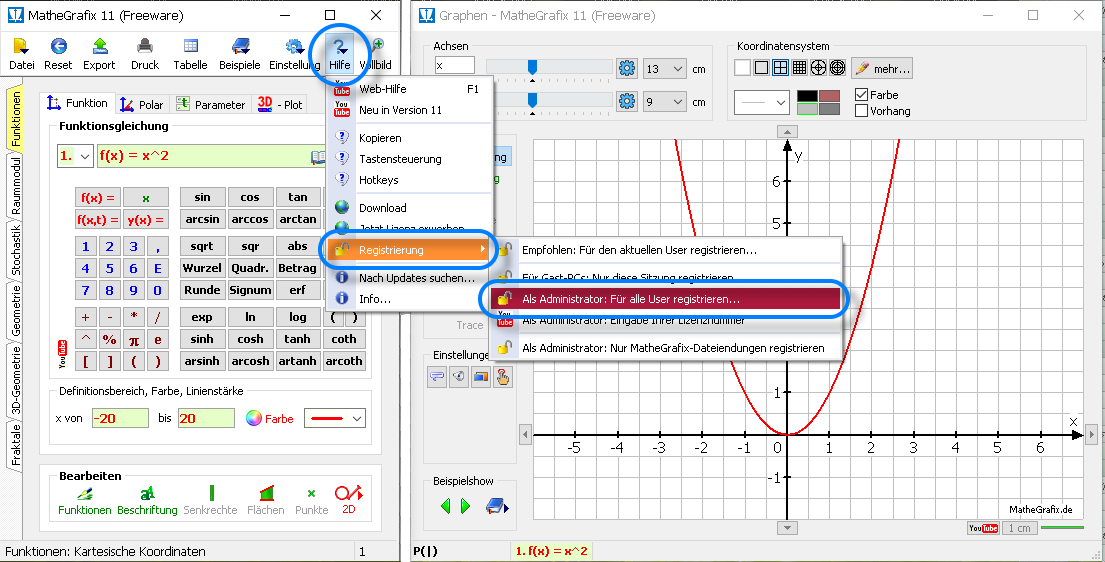Select the reddish-brown color swatch
The width and height of the screenshot is (1105, 562).
(829, 96)
